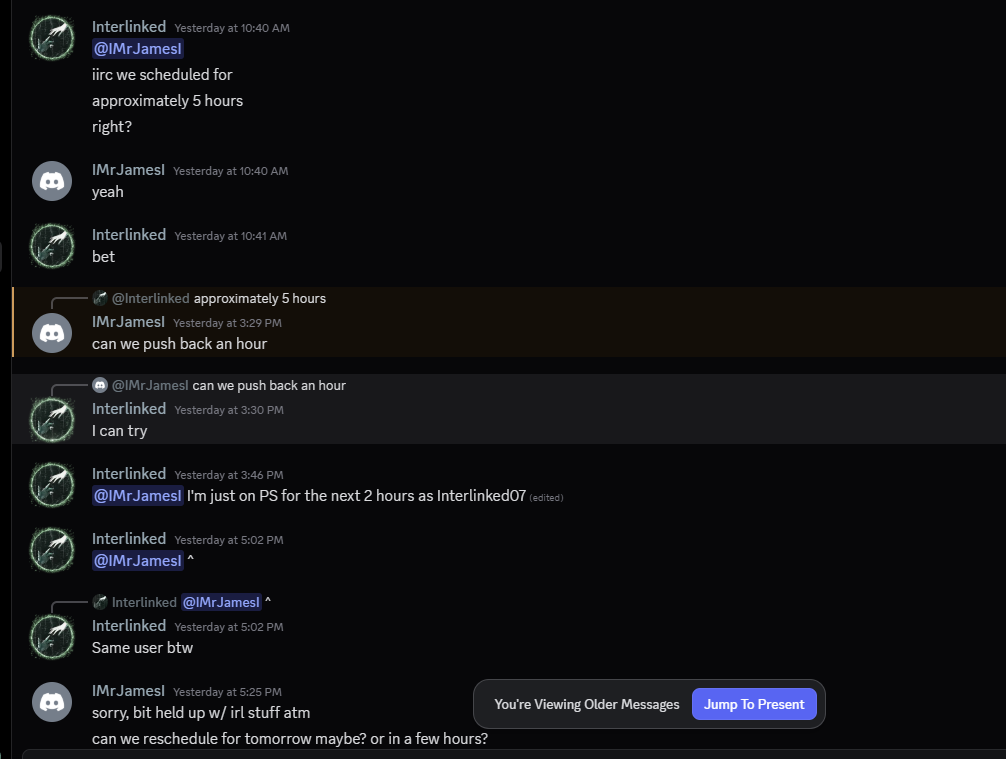Jump to replied message "approximately 5 hours"

tap(260, 298)
